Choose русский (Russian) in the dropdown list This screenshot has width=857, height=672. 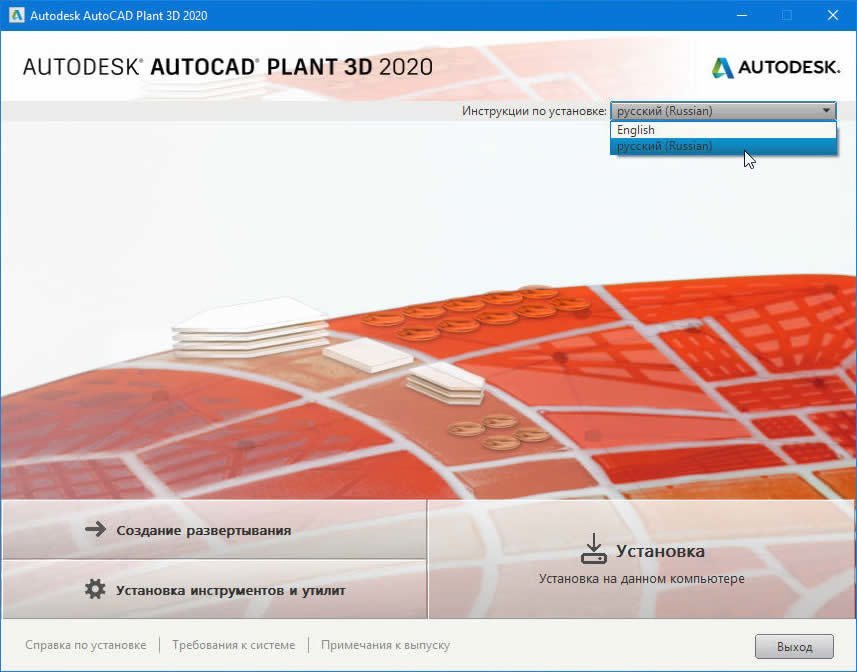tap(723, 146)
